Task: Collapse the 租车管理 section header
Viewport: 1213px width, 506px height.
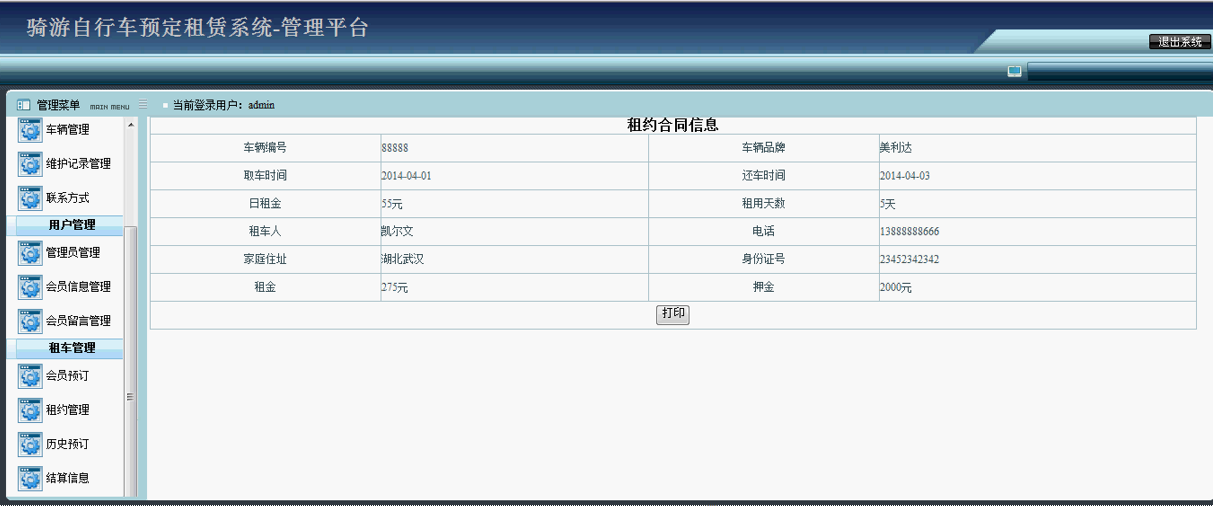Action: 71,348
